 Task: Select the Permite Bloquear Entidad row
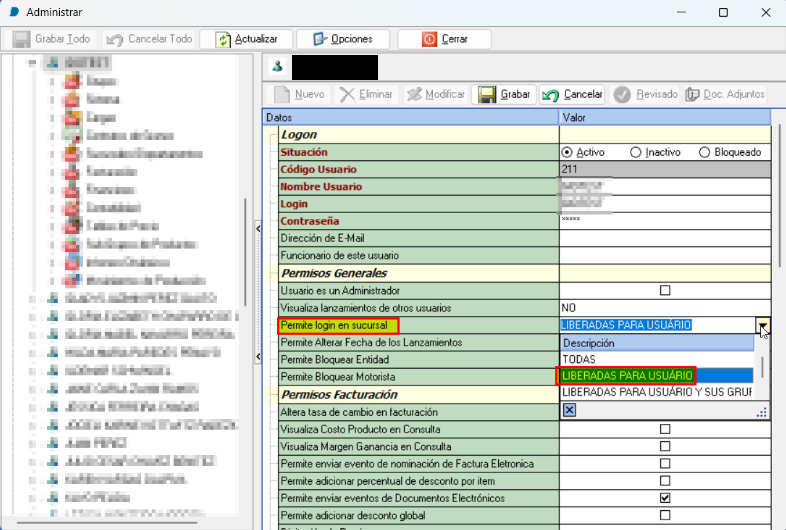tap(419, 360)
